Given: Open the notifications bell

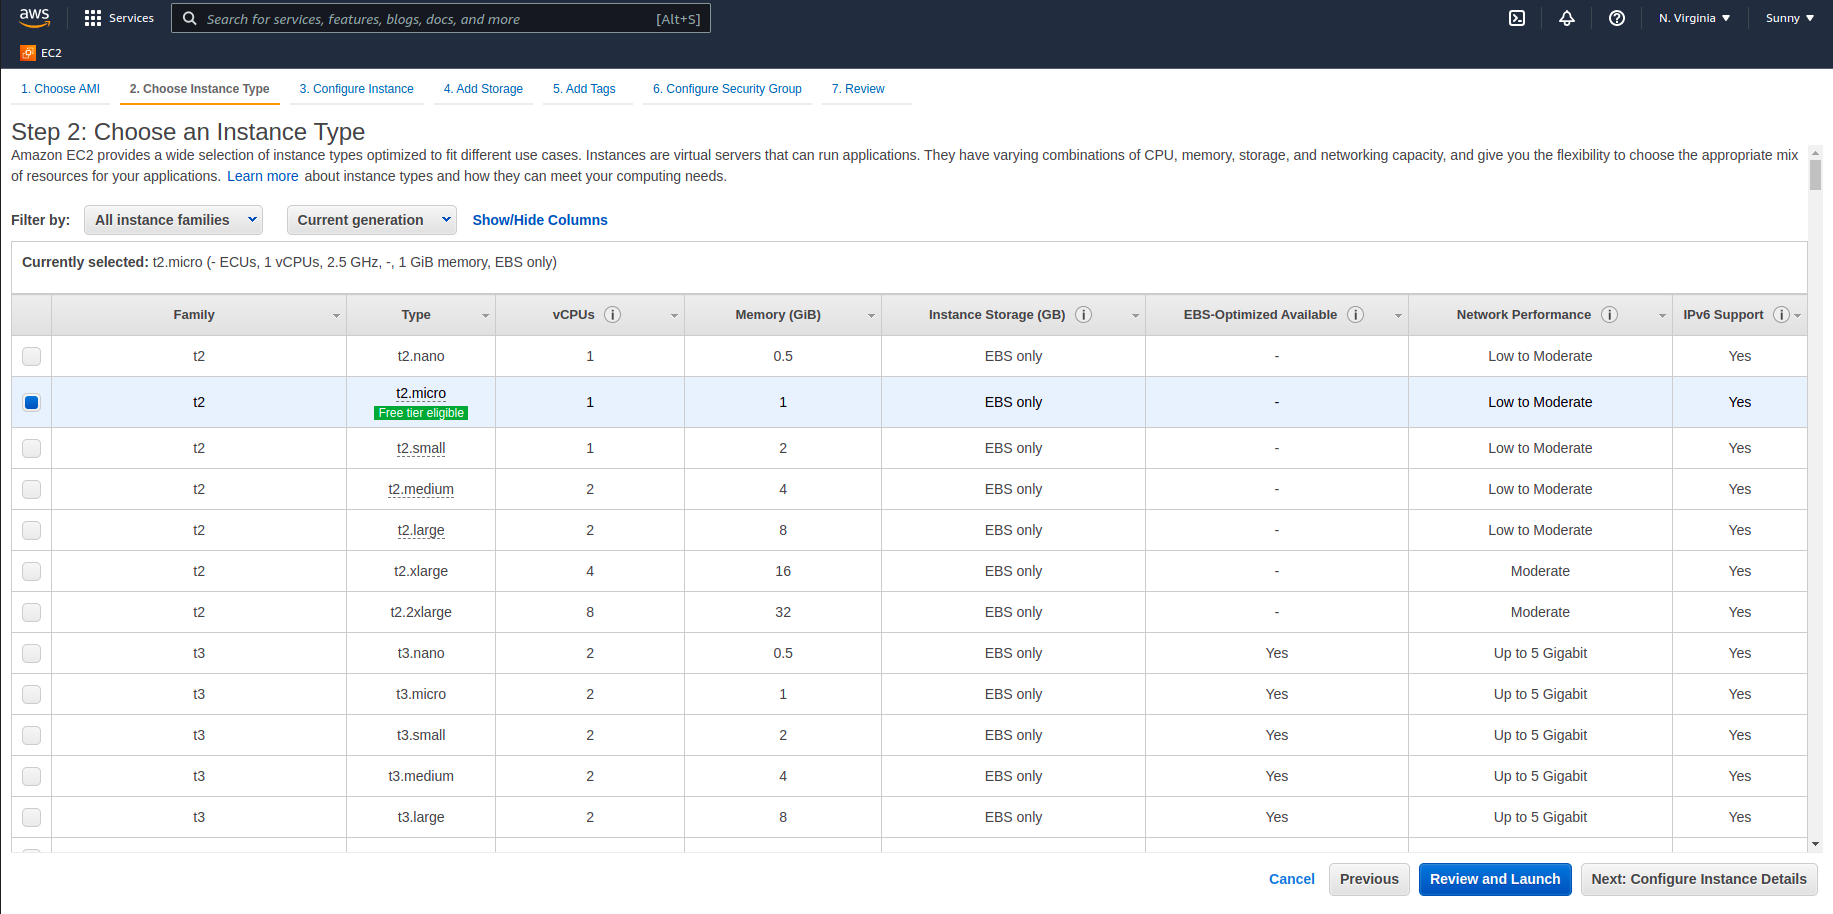Looking at the screenshot, I should click(x=1567, y=18).
